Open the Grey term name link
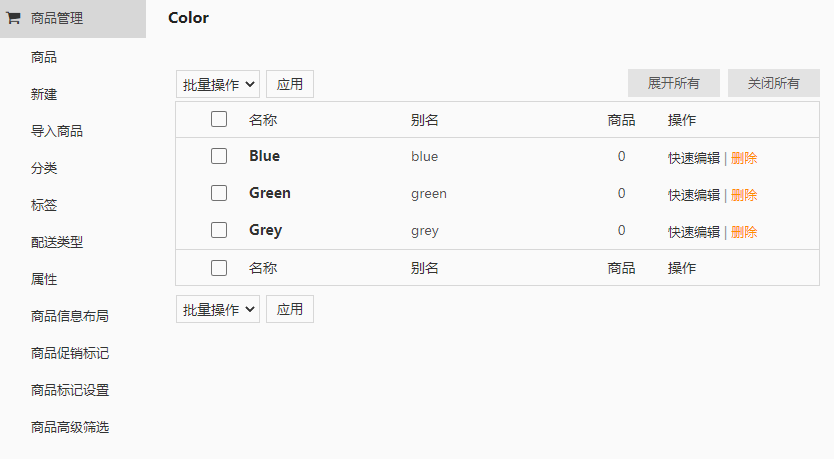Screen dimensions: 834x459 pyautogui.click(x=265, y=230)
